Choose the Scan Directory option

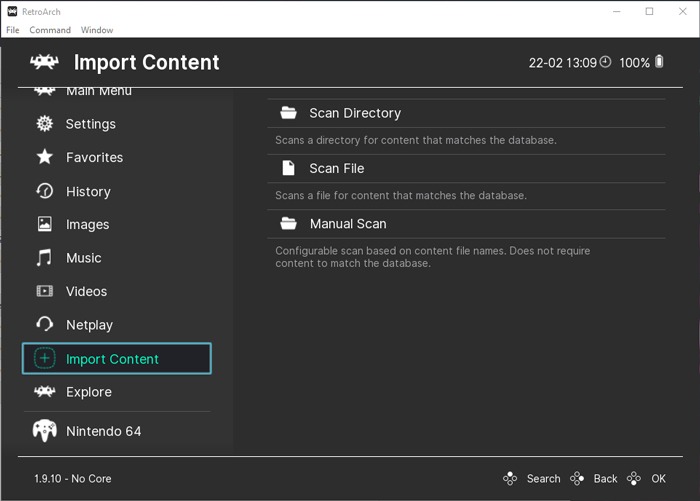click(466, 113)
